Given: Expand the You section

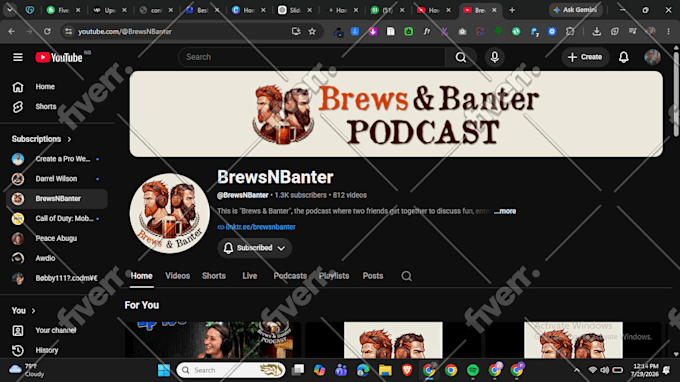Looking at the screenshot, I should (x=23, y=311).
